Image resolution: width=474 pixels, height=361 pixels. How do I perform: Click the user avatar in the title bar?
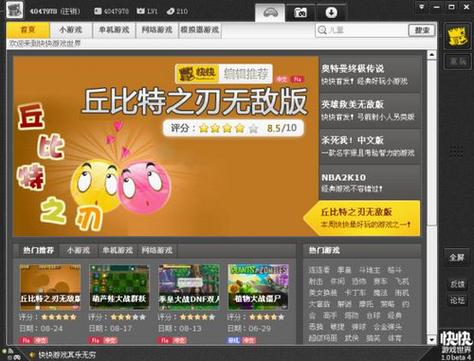[x=14, y=10]
